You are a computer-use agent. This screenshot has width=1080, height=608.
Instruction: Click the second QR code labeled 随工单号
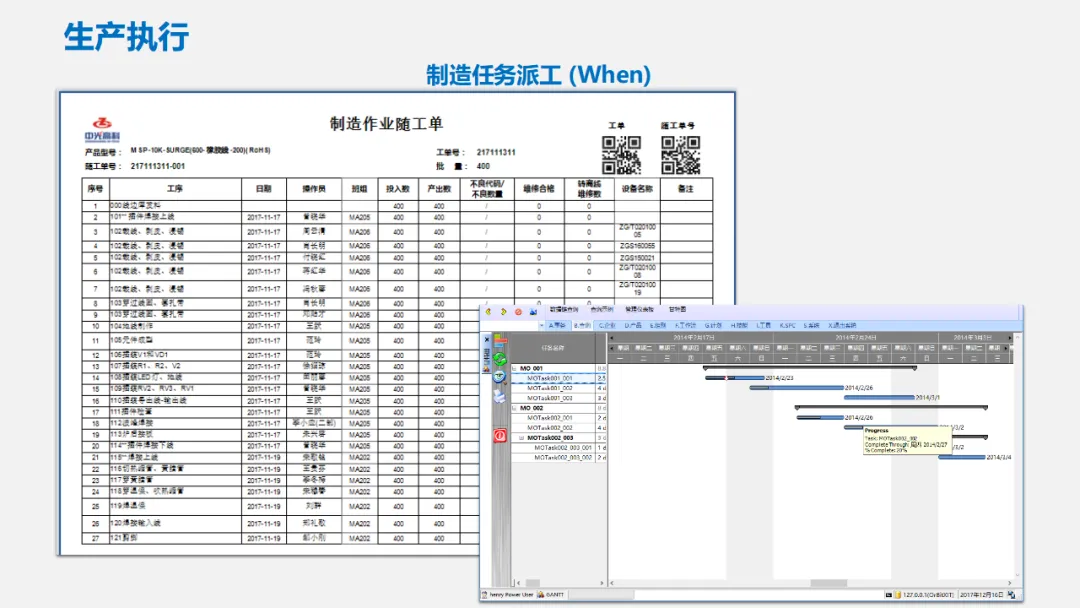point(681,155)
